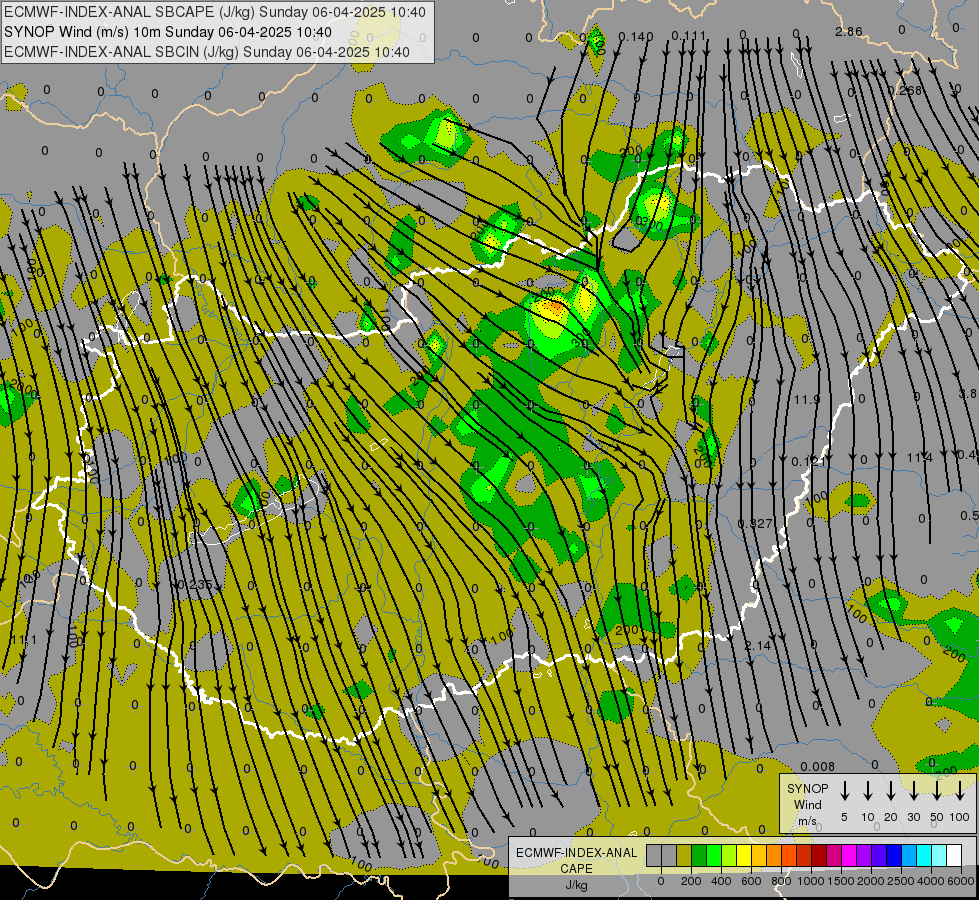Pick the pale cyan CAPE legend swatch
The image size is (979, 900).
point(938,855)
